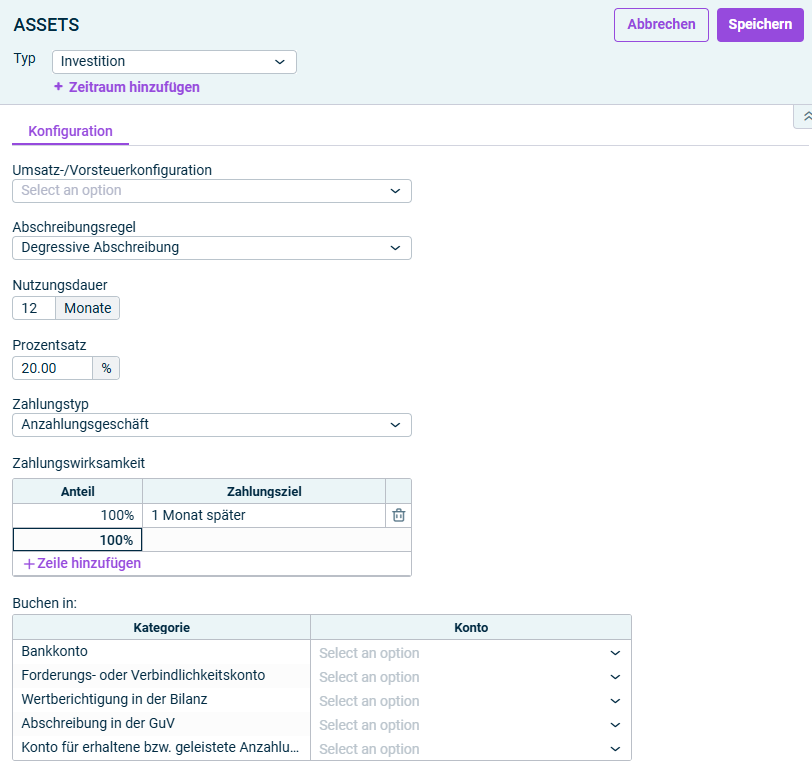Delete the '1 Monat später' payment row
Screen dimensions: 812x766
pos(398,515)
